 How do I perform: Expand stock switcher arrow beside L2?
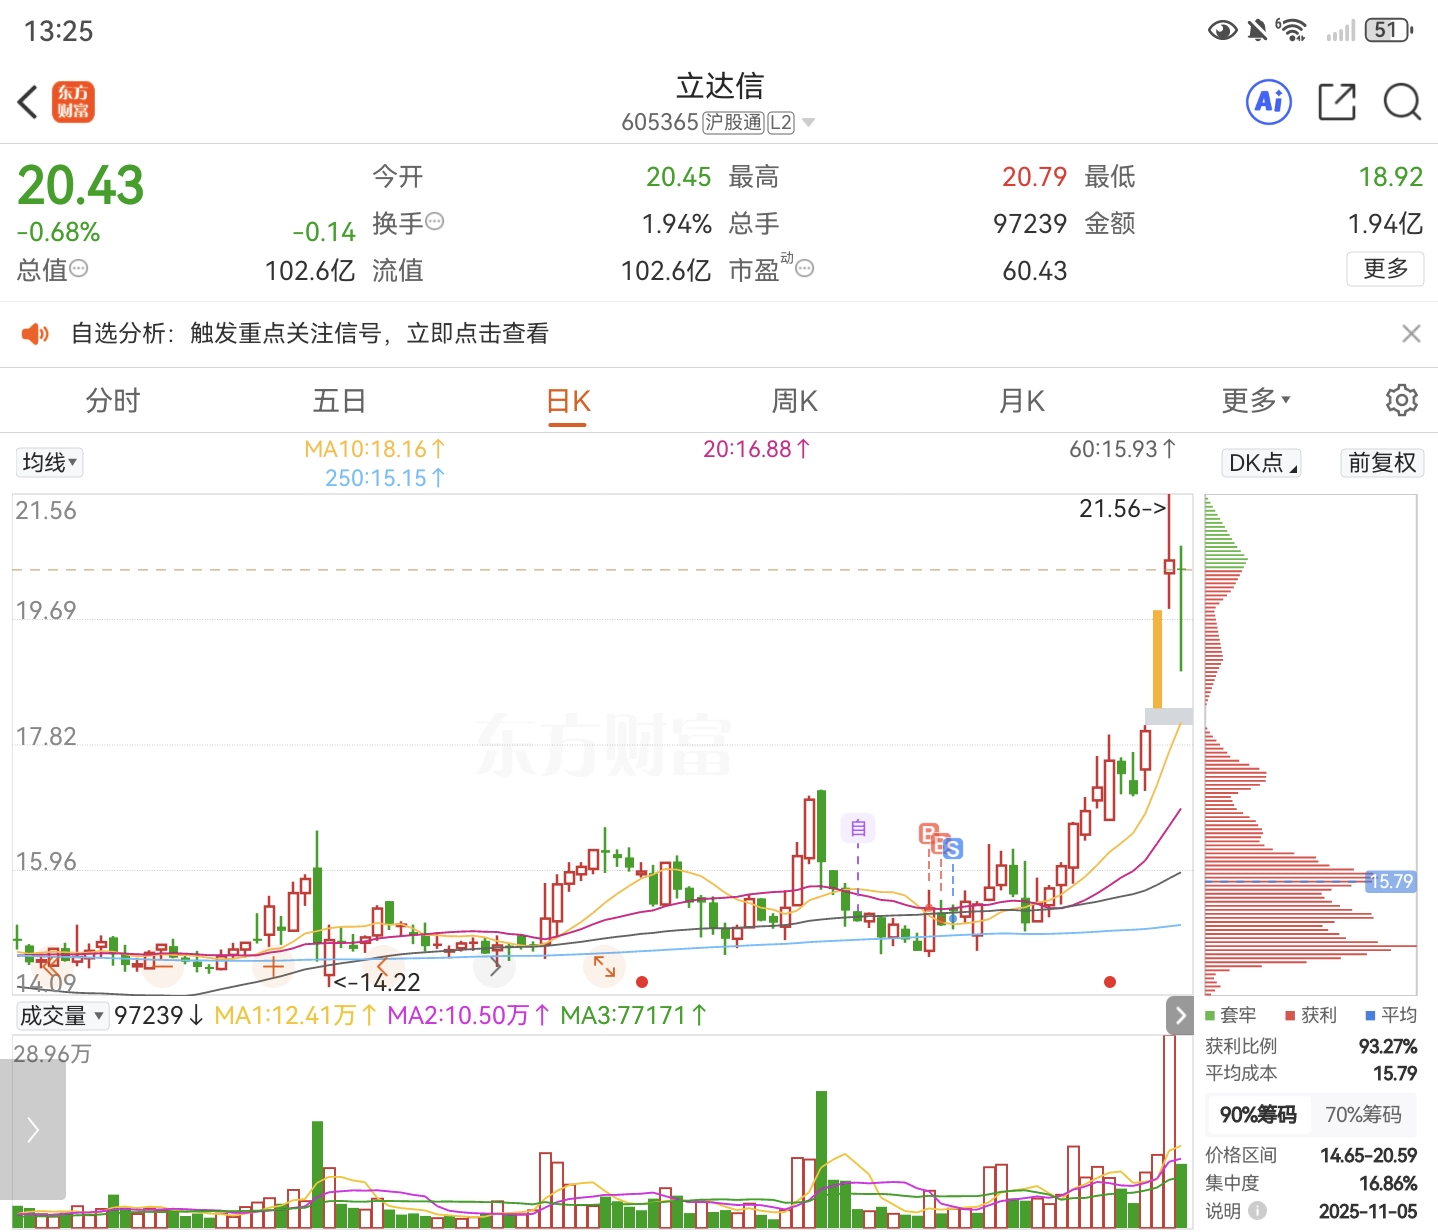coord(809,123)
